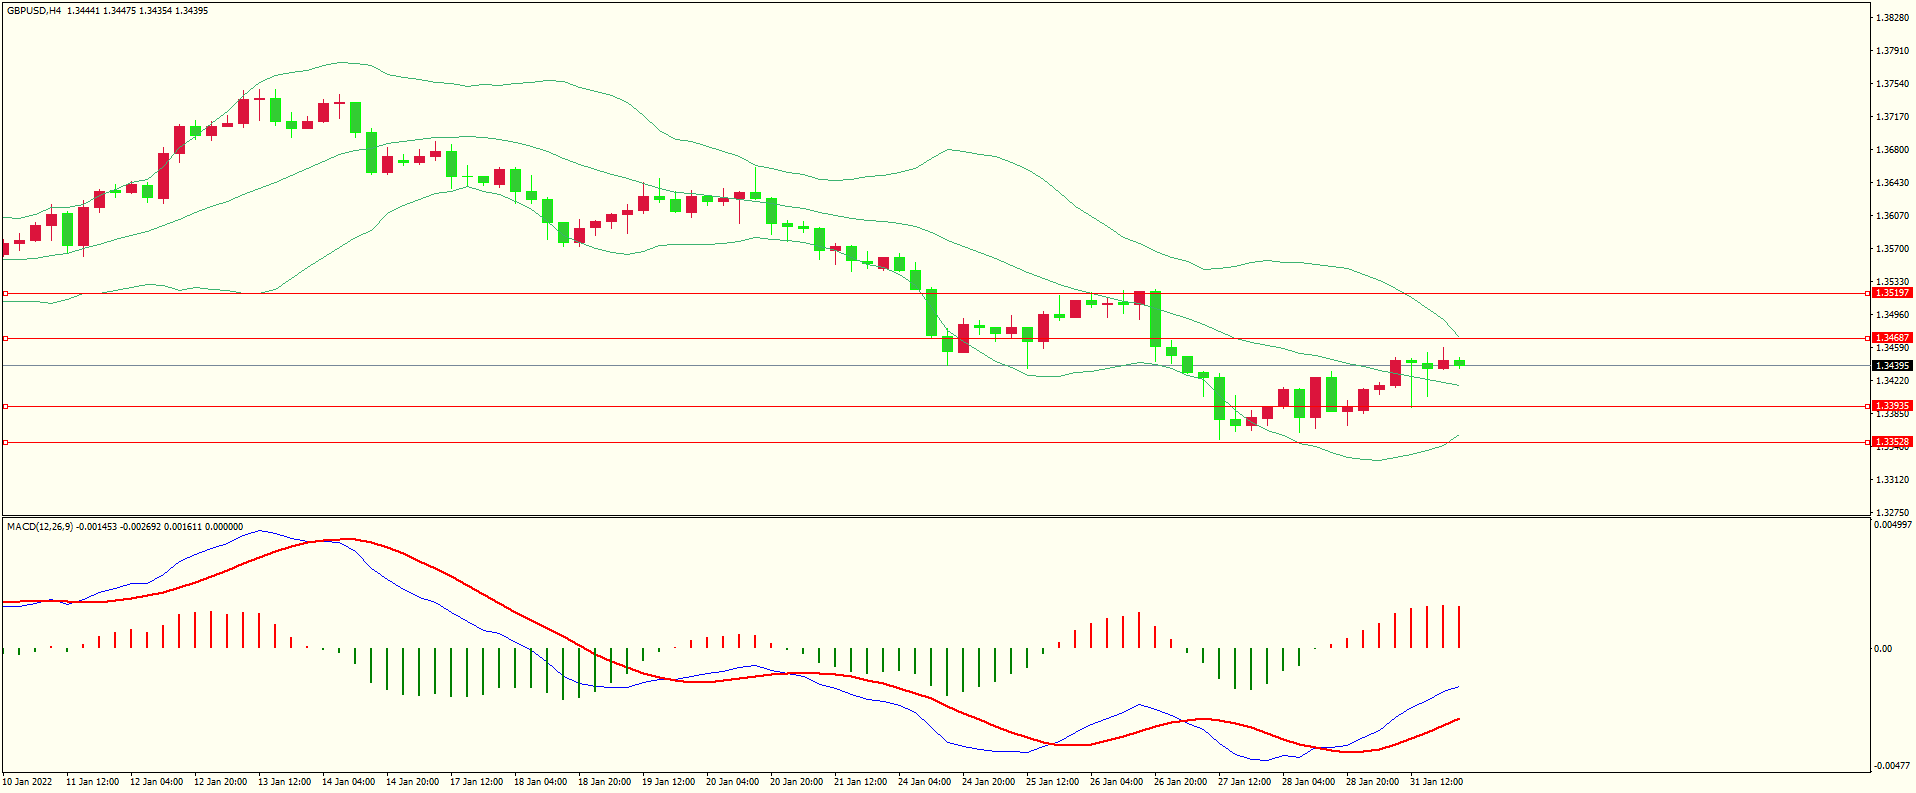Click the 1.37170 price scale value
This screenshot has width=1916, height=793.
pyautogui.click(x=1892, y=117)
